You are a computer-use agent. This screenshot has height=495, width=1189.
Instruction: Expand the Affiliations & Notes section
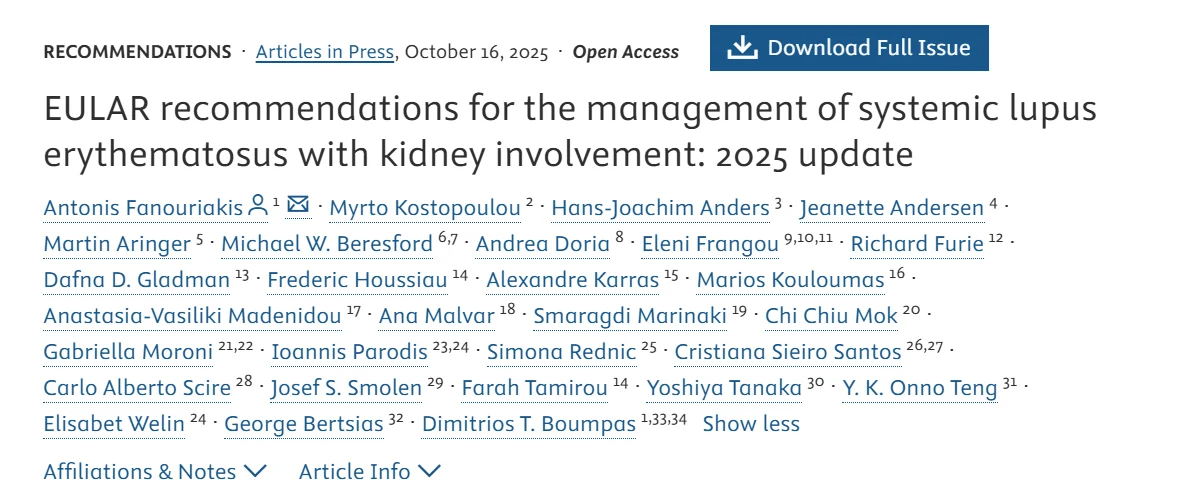coord(155,471)
